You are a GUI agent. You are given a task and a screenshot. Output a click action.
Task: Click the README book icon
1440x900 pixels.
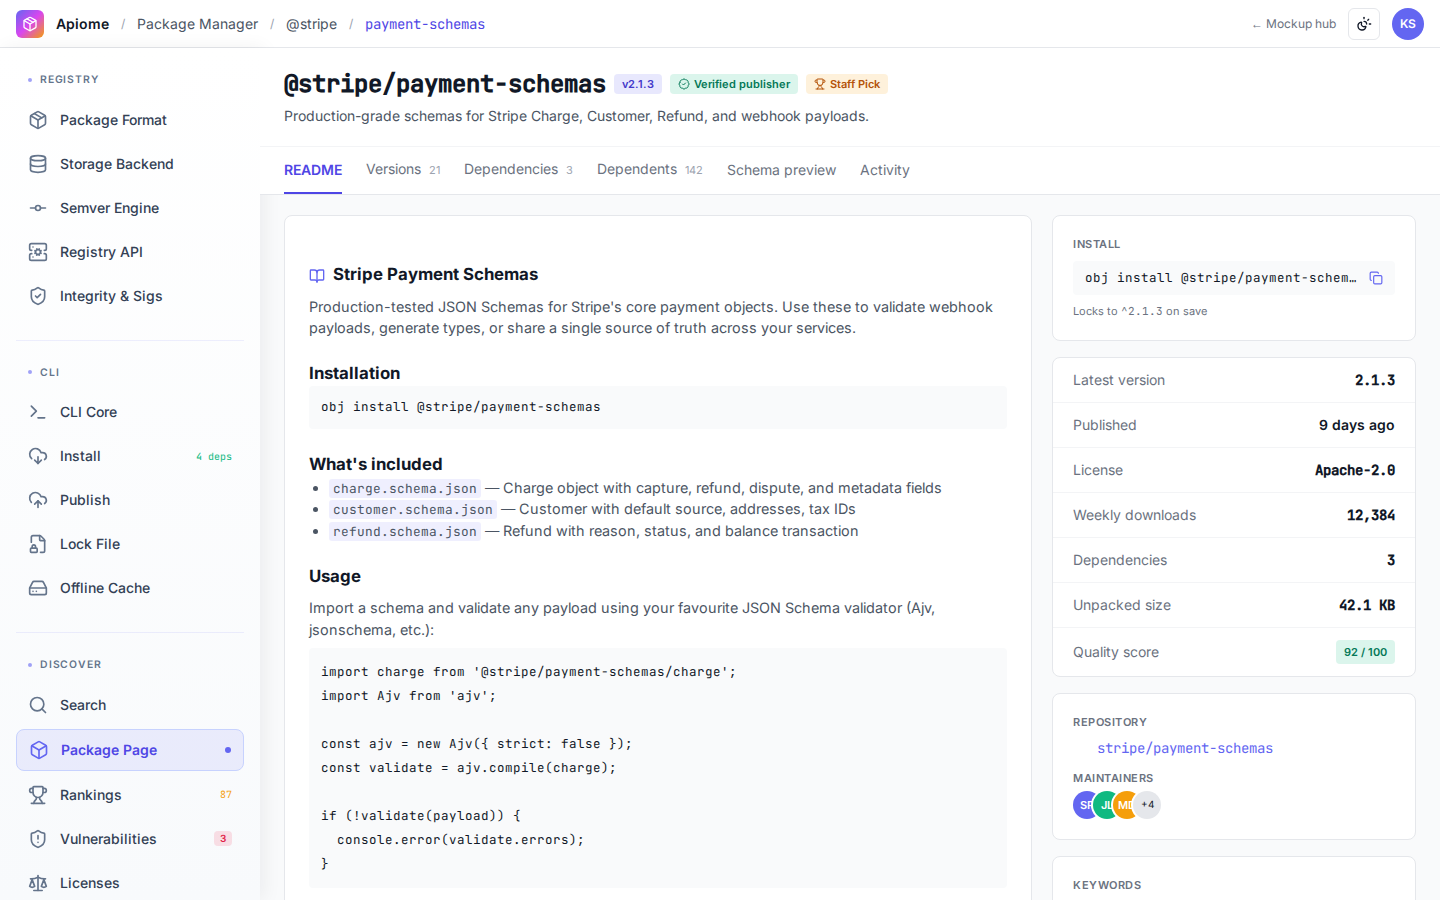coord(317,275)
